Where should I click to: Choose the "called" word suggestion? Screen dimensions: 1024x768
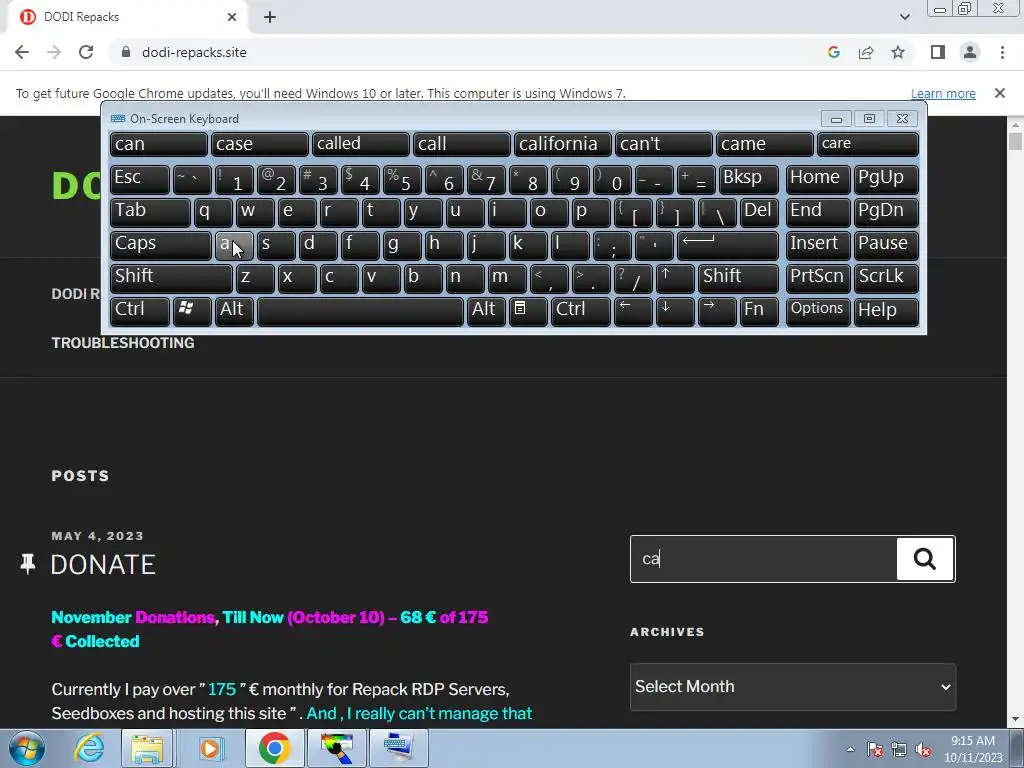point(360,144)
